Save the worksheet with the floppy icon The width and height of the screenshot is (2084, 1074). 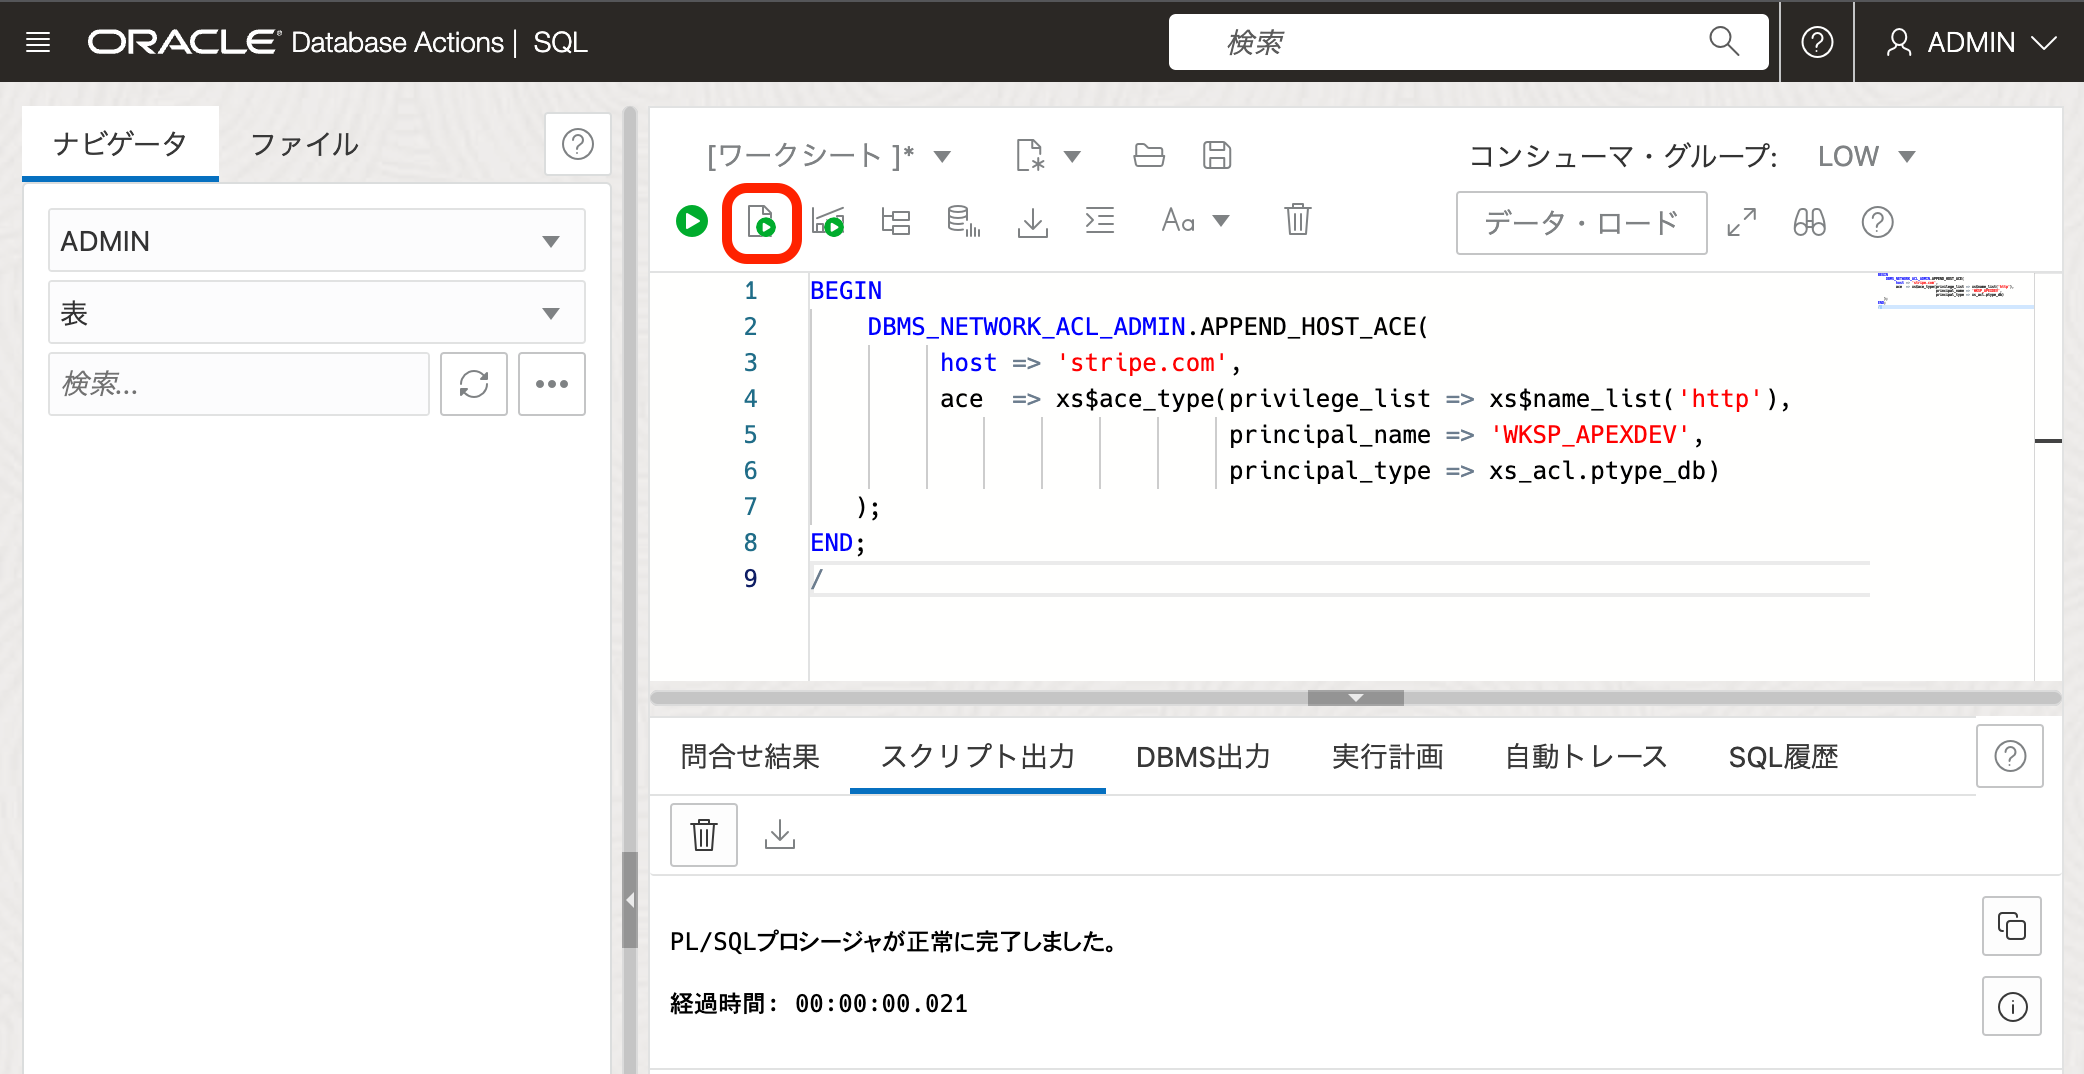pos(1217,155)
